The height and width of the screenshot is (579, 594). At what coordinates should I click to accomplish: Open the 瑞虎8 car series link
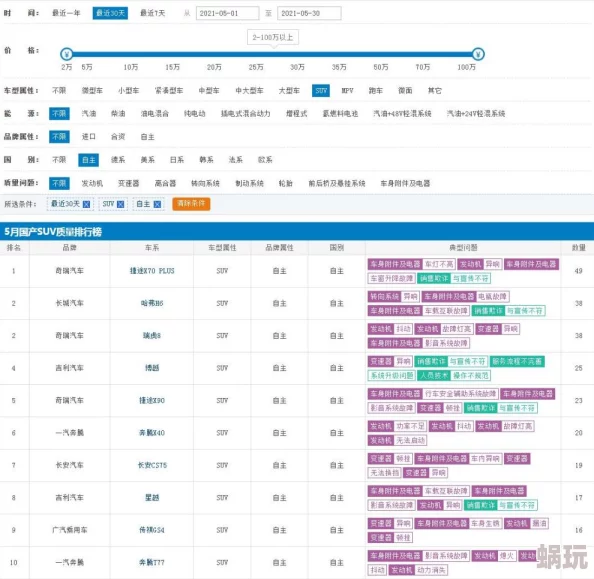(x=152, y=336)
